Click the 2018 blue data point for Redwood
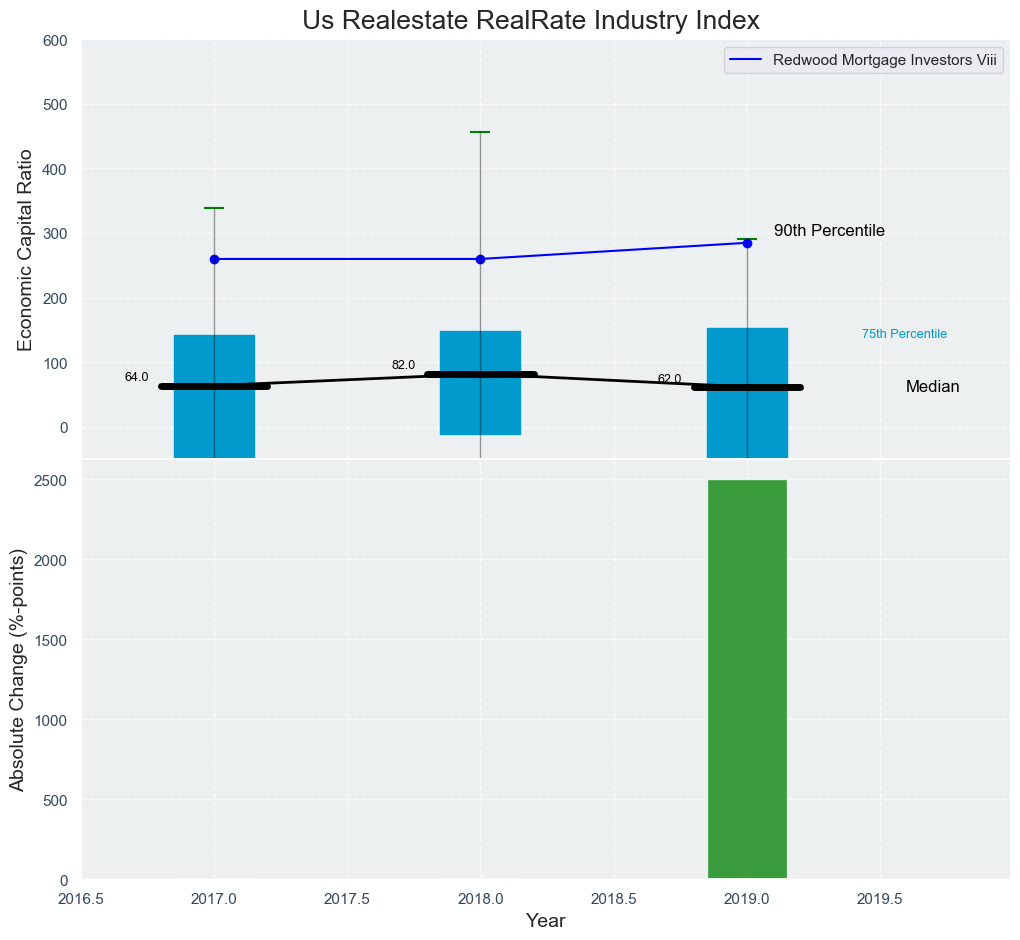The image size is (1020, 940). 480,259
